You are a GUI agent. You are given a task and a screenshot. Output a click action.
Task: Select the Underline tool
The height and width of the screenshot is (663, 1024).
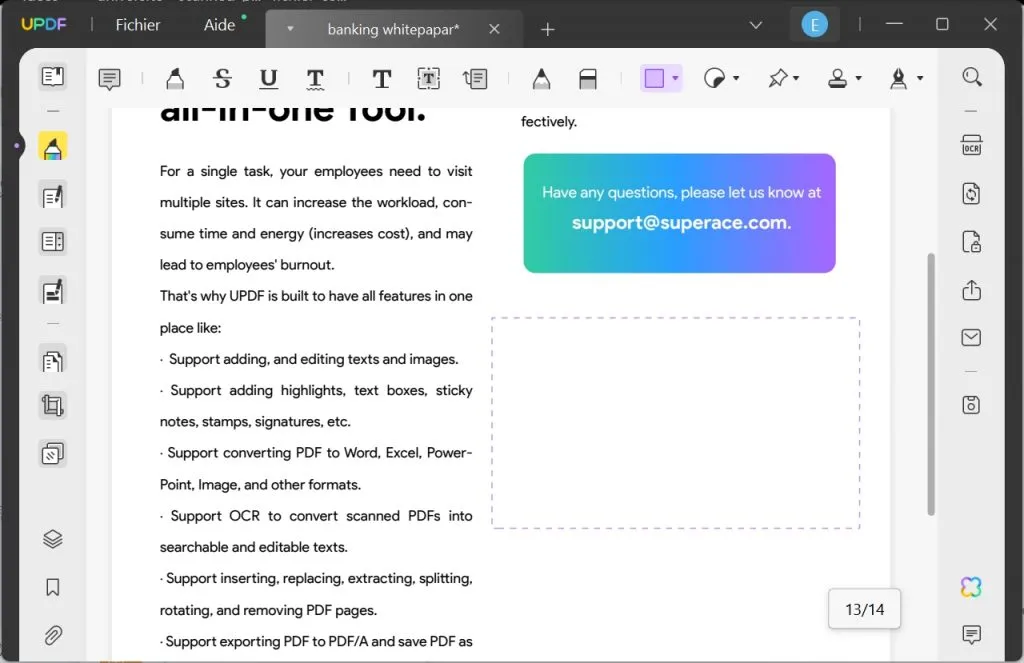[268, 79]
